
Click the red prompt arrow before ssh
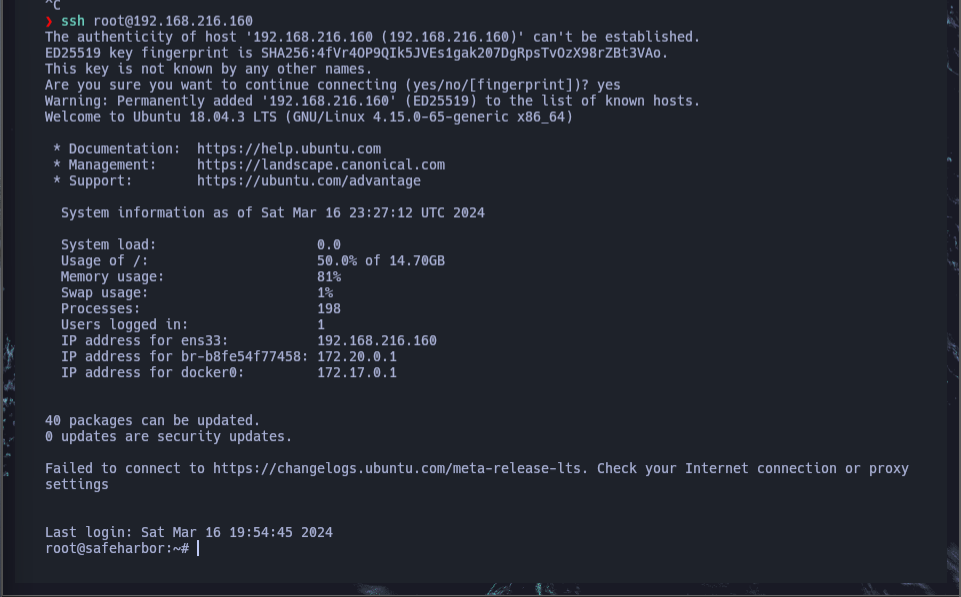tap(49, 21)
